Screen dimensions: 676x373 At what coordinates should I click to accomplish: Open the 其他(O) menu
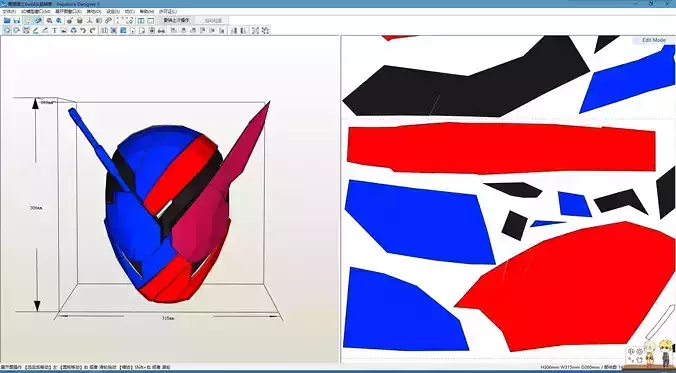click(x=94, y=12)
